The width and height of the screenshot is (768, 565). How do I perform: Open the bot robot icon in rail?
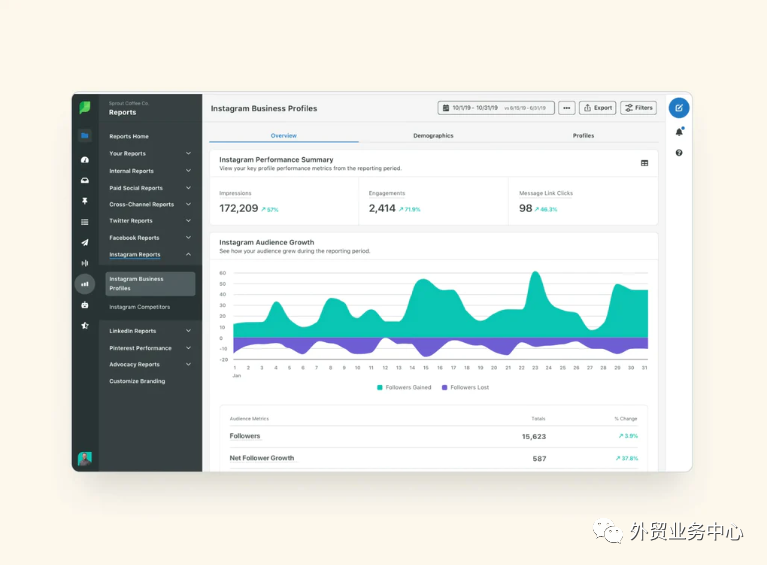(x=85, y=305)
